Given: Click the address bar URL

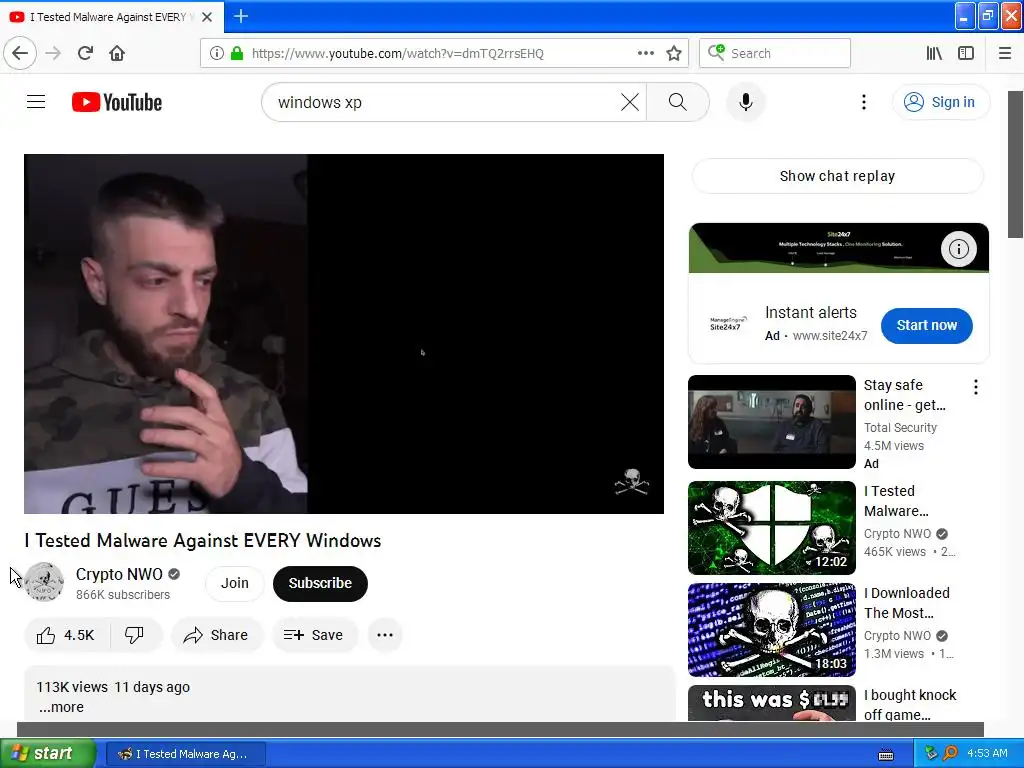Looking at the screenshot, I should tap(397, 54).
